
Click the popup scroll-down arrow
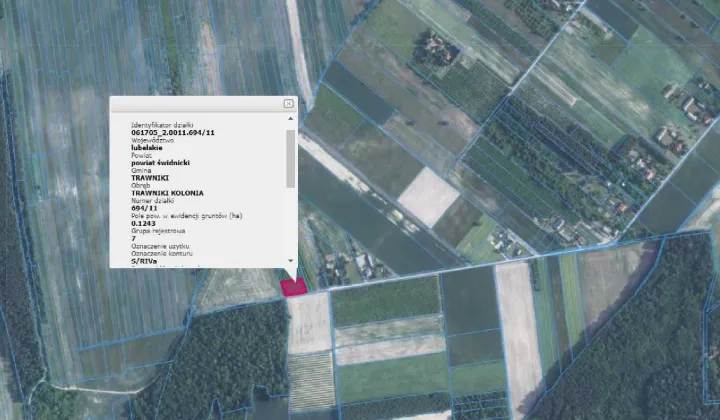[290, 261]
